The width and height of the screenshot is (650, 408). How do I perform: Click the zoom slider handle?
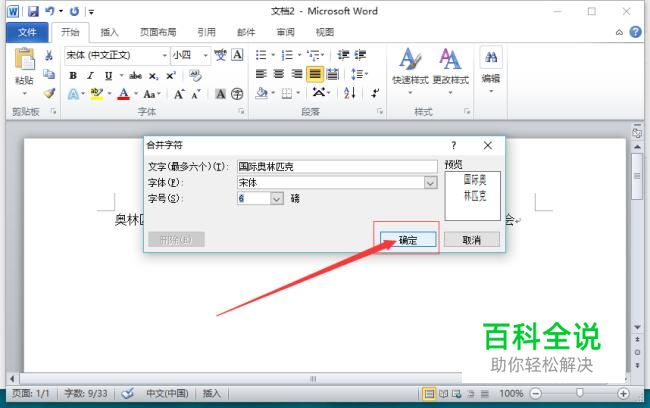click(580, 393)
